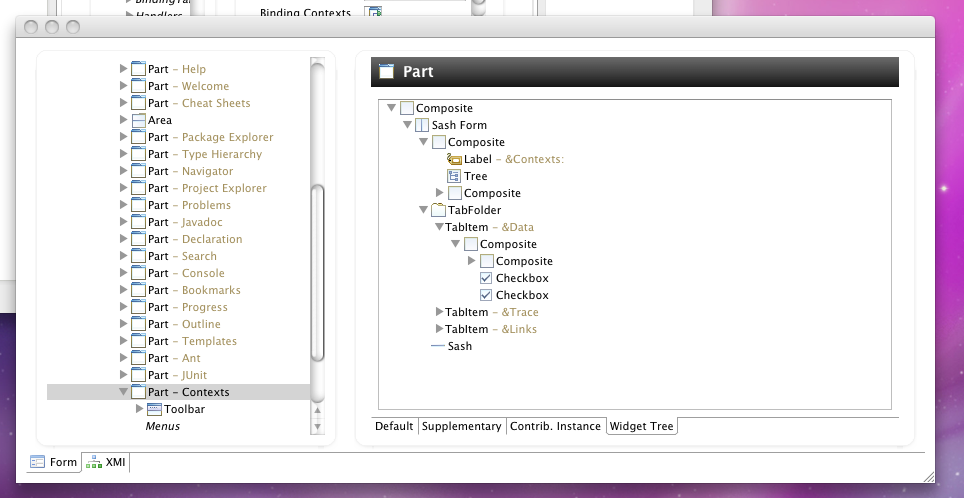Click the Part – Navigator icon

[x=138, y=171]
